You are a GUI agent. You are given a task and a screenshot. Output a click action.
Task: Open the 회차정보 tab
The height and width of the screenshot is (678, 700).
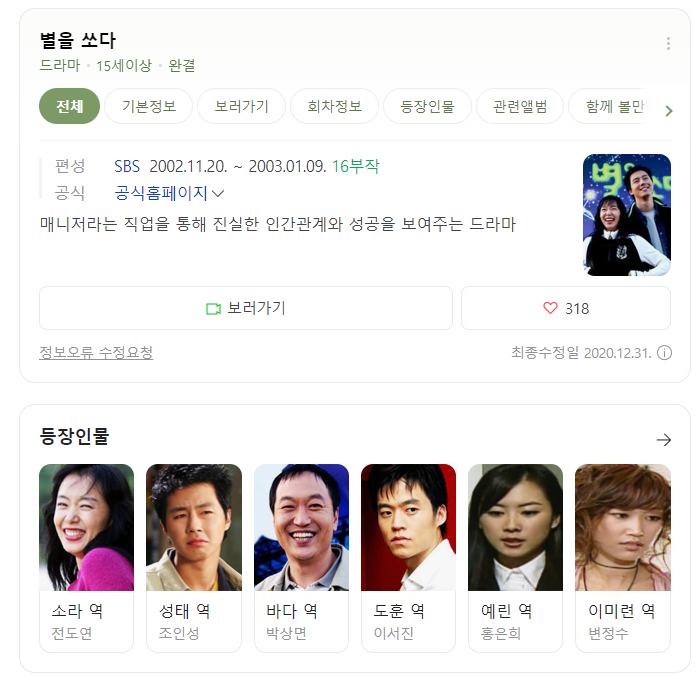tap(334, 106)
